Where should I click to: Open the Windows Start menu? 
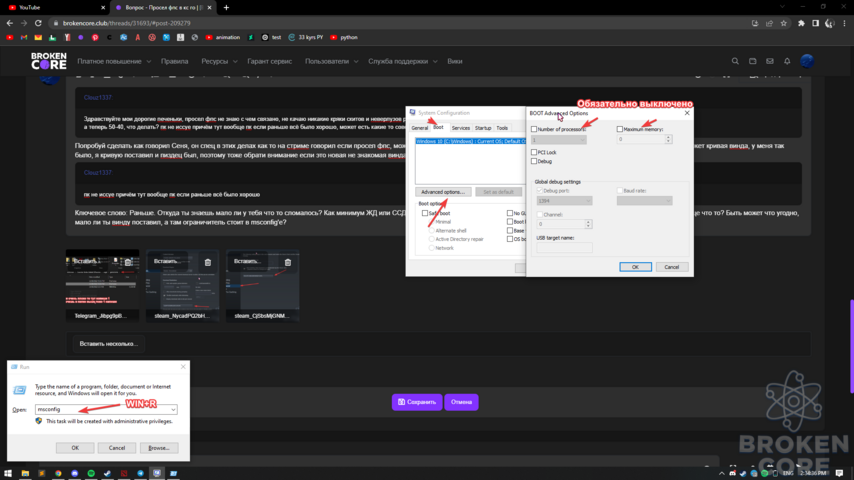point(8,473)
